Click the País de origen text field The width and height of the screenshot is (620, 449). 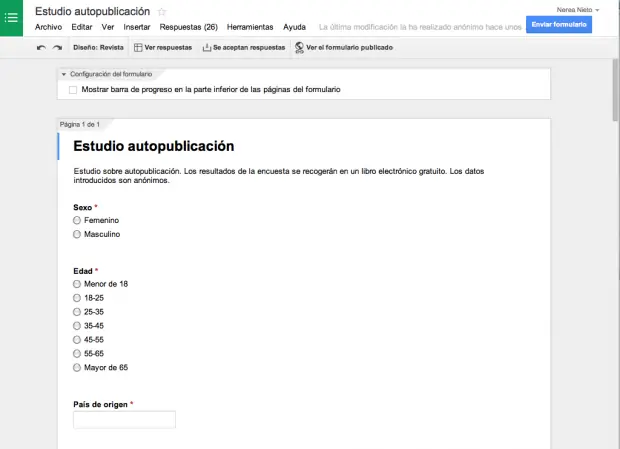click(x=125, y=420)
